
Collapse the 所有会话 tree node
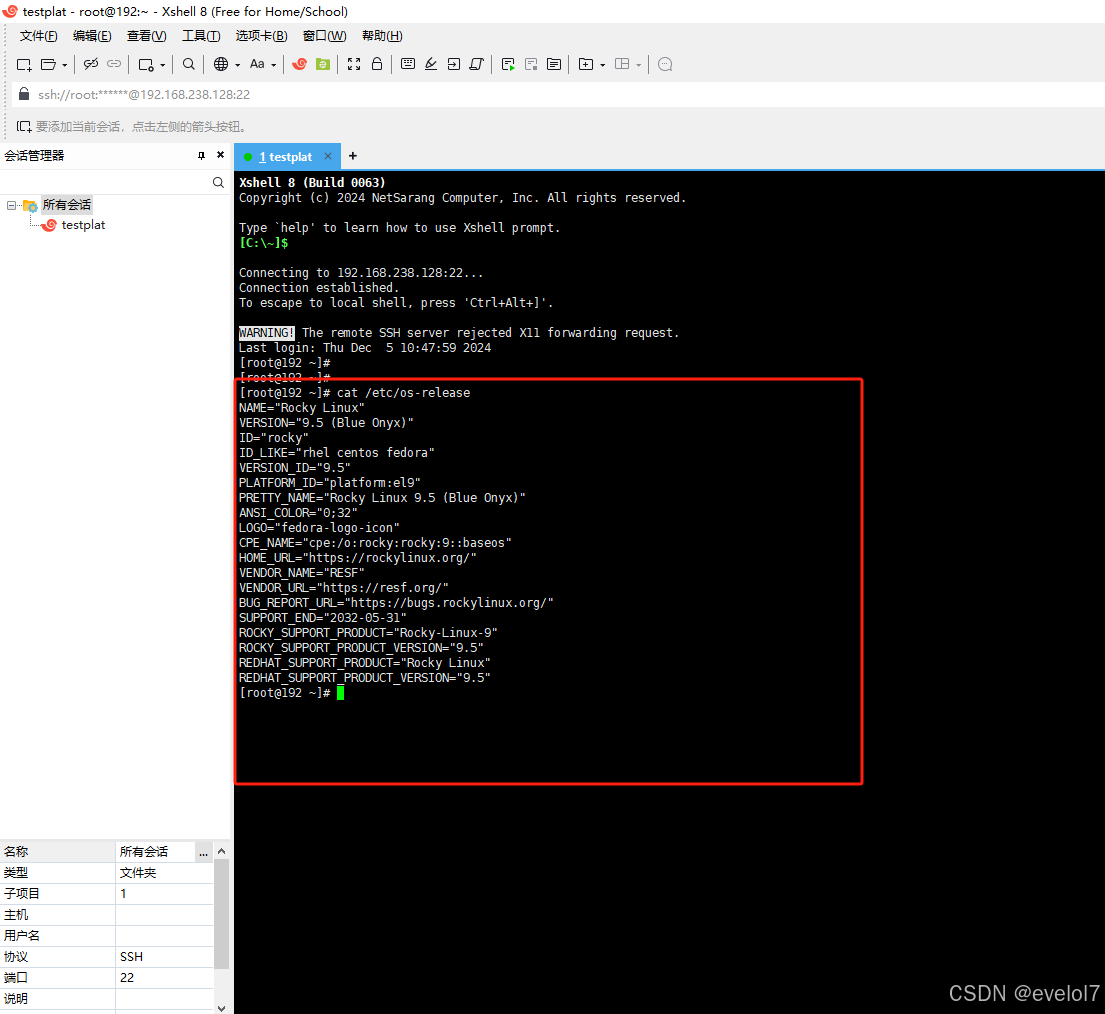pos(11,205)
